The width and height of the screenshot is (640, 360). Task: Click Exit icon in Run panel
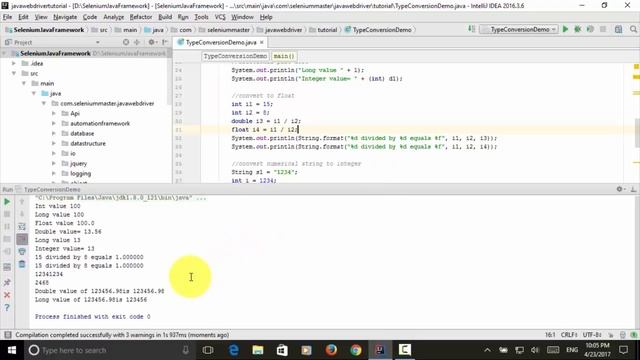(7, 251)
